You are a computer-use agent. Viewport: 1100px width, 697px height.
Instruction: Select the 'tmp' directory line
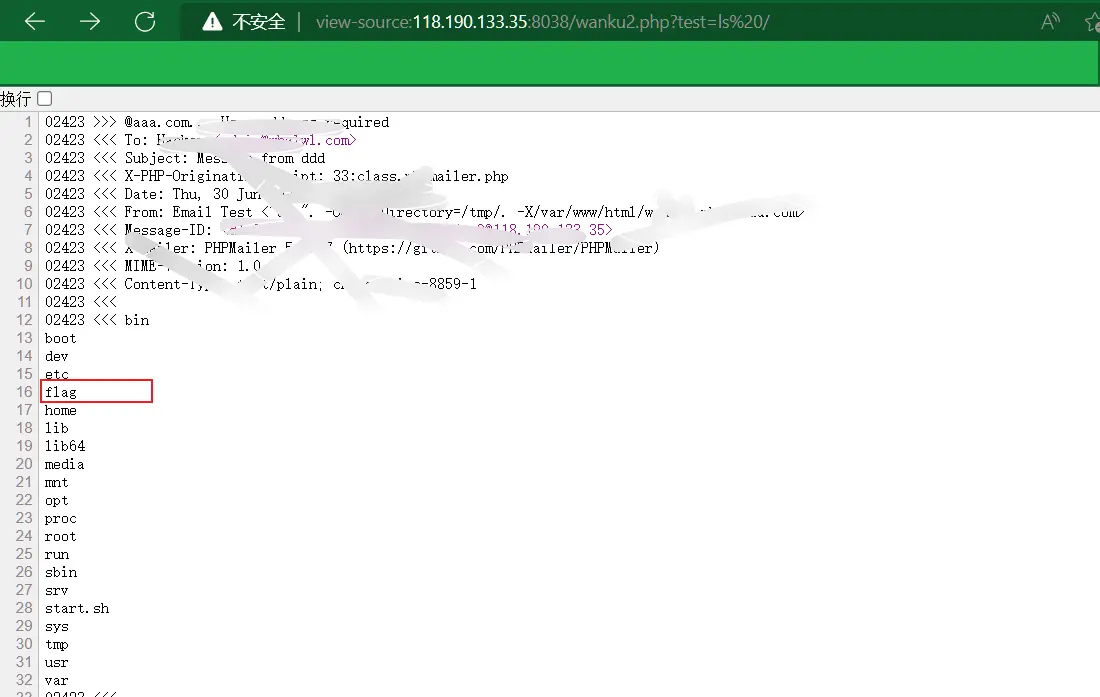57,644
